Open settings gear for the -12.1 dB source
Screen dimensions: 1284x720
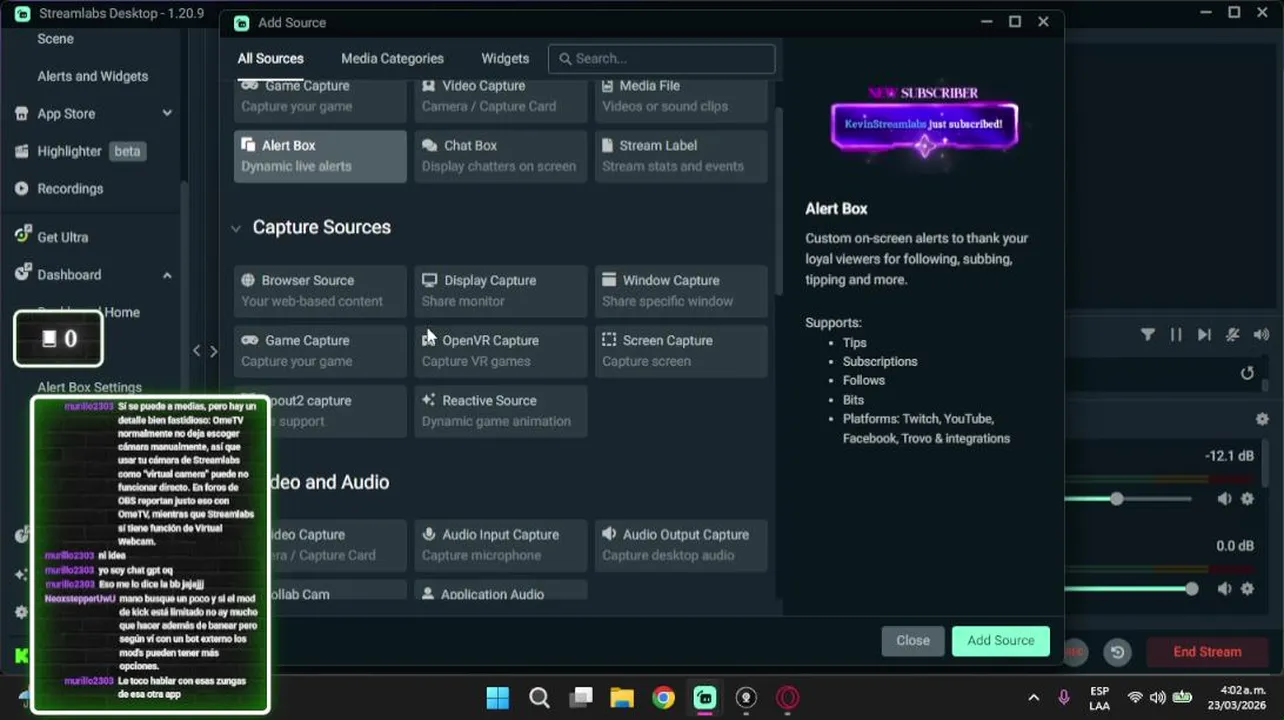click(1247, 499)
